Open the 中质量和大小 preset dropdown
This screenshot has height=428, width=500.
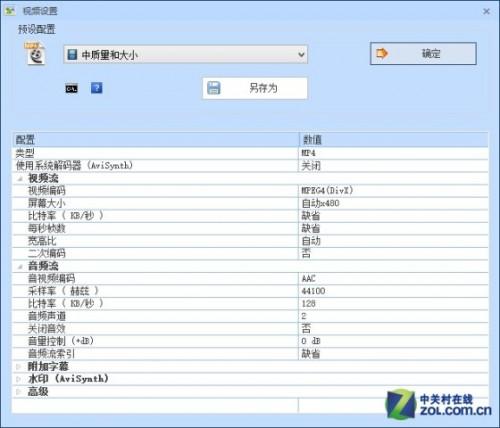coord(185,54)
